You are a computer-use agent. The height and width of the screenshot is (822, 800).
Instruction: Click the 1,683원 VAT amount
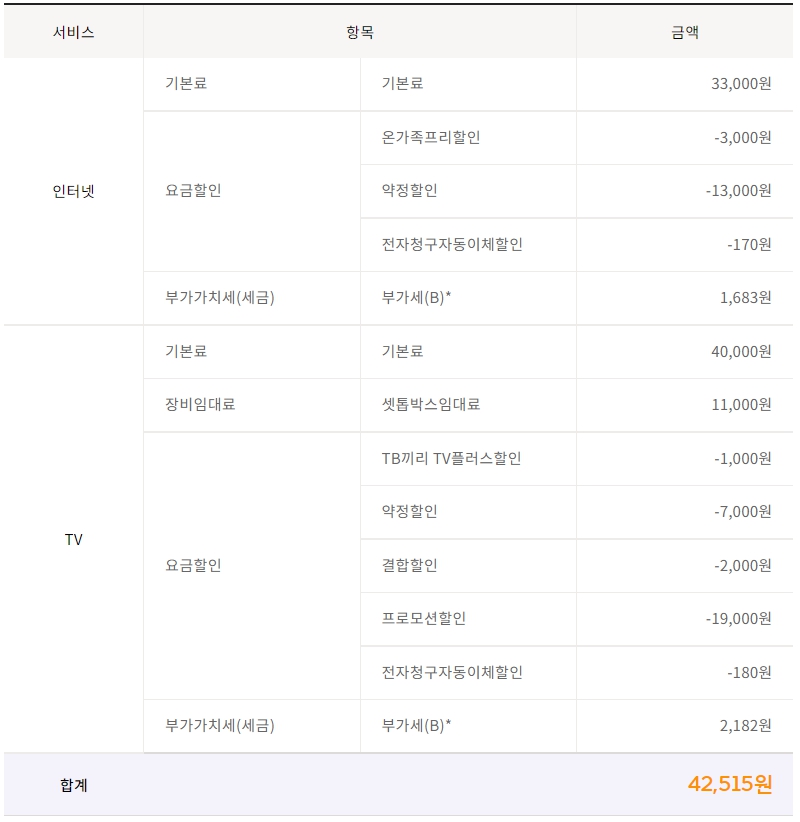[745, 298]
